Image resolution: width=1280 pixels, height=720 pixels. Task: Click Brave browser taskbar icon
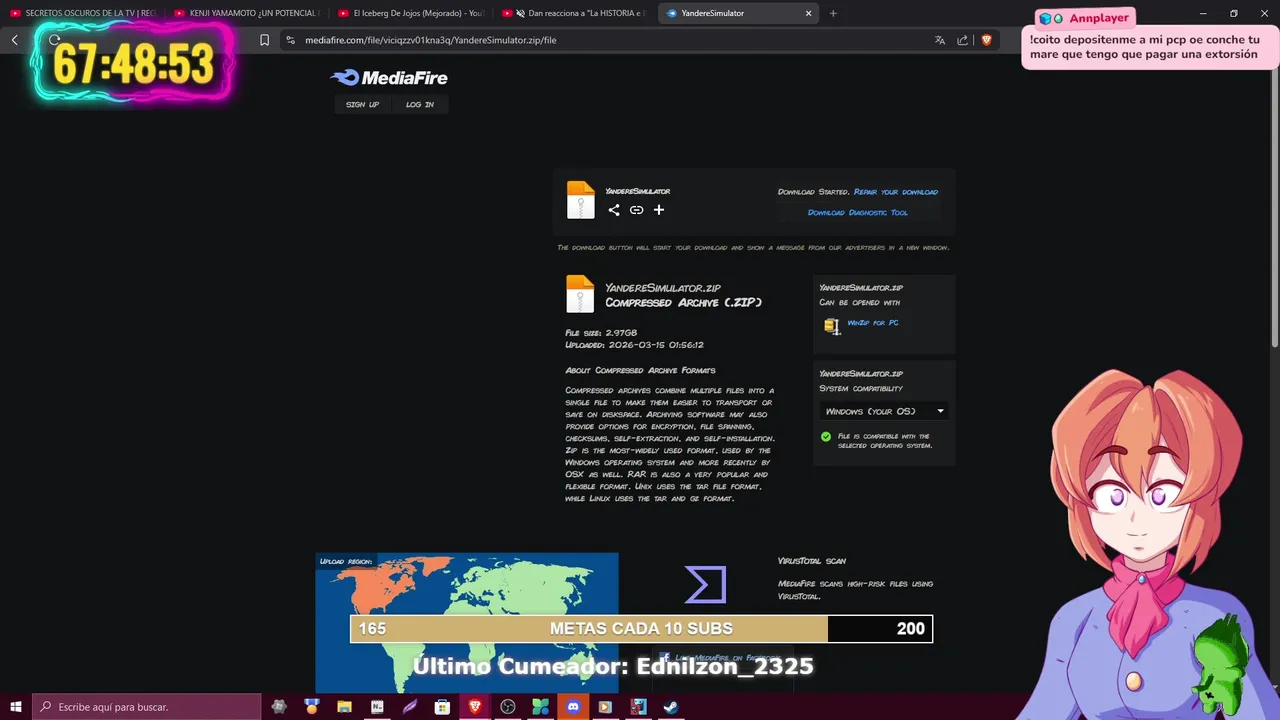pyautogui.click(x=475, y=707)
